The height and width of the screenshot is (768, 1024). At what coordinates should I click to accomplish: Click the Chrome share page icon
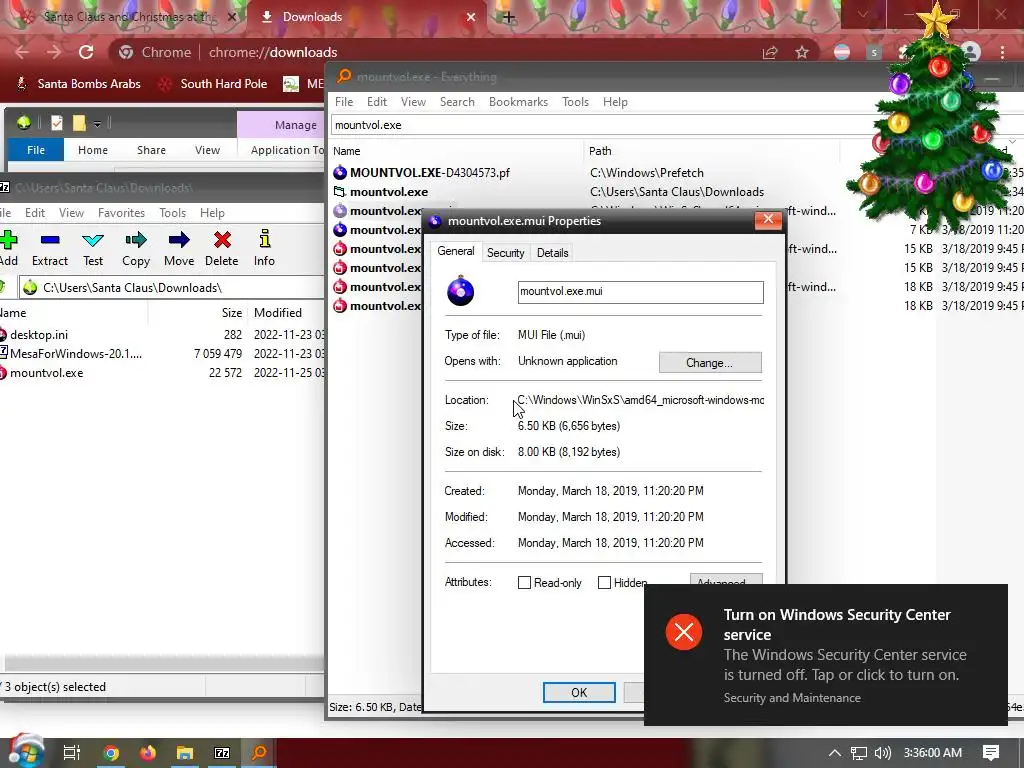(770, 52)
